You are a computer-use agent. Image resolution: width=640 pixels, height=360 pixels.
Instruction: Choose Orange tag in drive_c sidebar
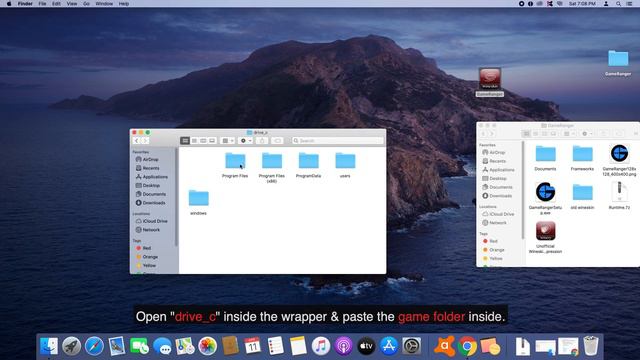pyautogui.click(x=150, y=257)
